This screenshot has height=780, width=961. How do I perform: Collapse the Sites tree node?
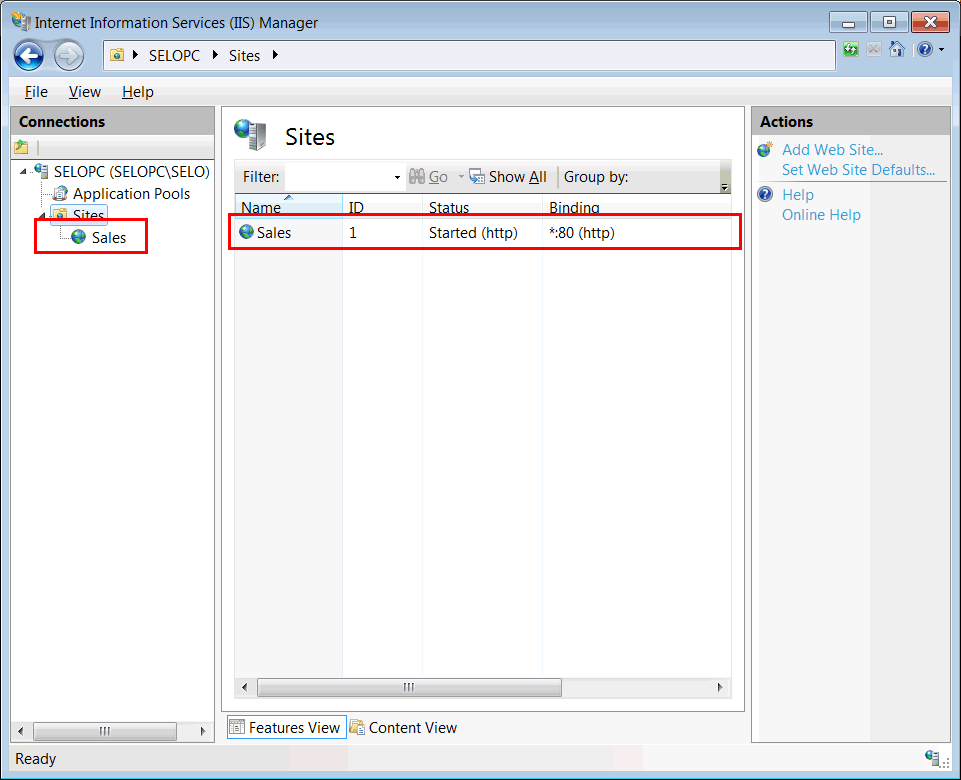pos(42,215)
